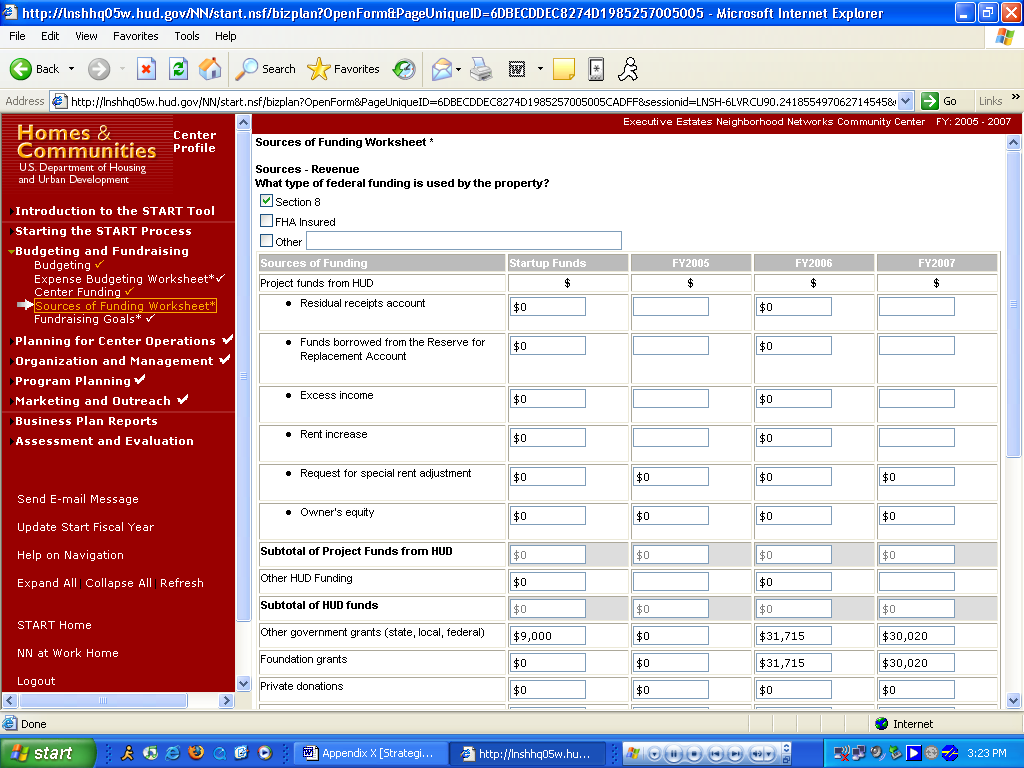Screen dimensions: 1024x768
Task: Click the main page vertical scrollbar thumb
Action: click(1013, 300)
